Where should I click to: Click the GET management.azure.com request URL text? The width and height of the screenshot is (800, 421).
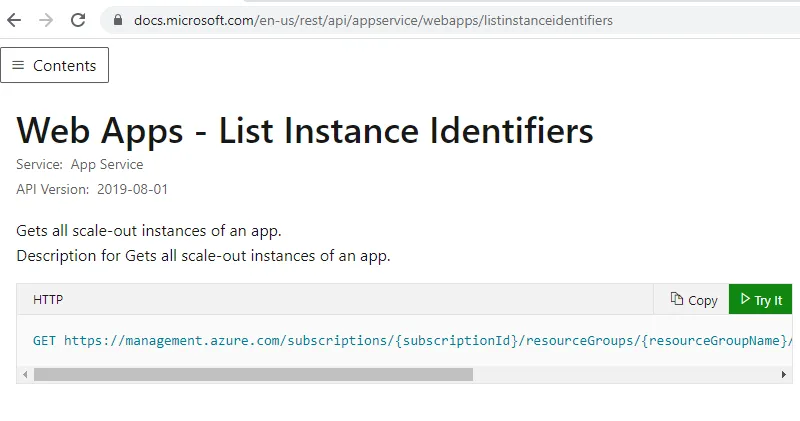(x=412, y=340)
